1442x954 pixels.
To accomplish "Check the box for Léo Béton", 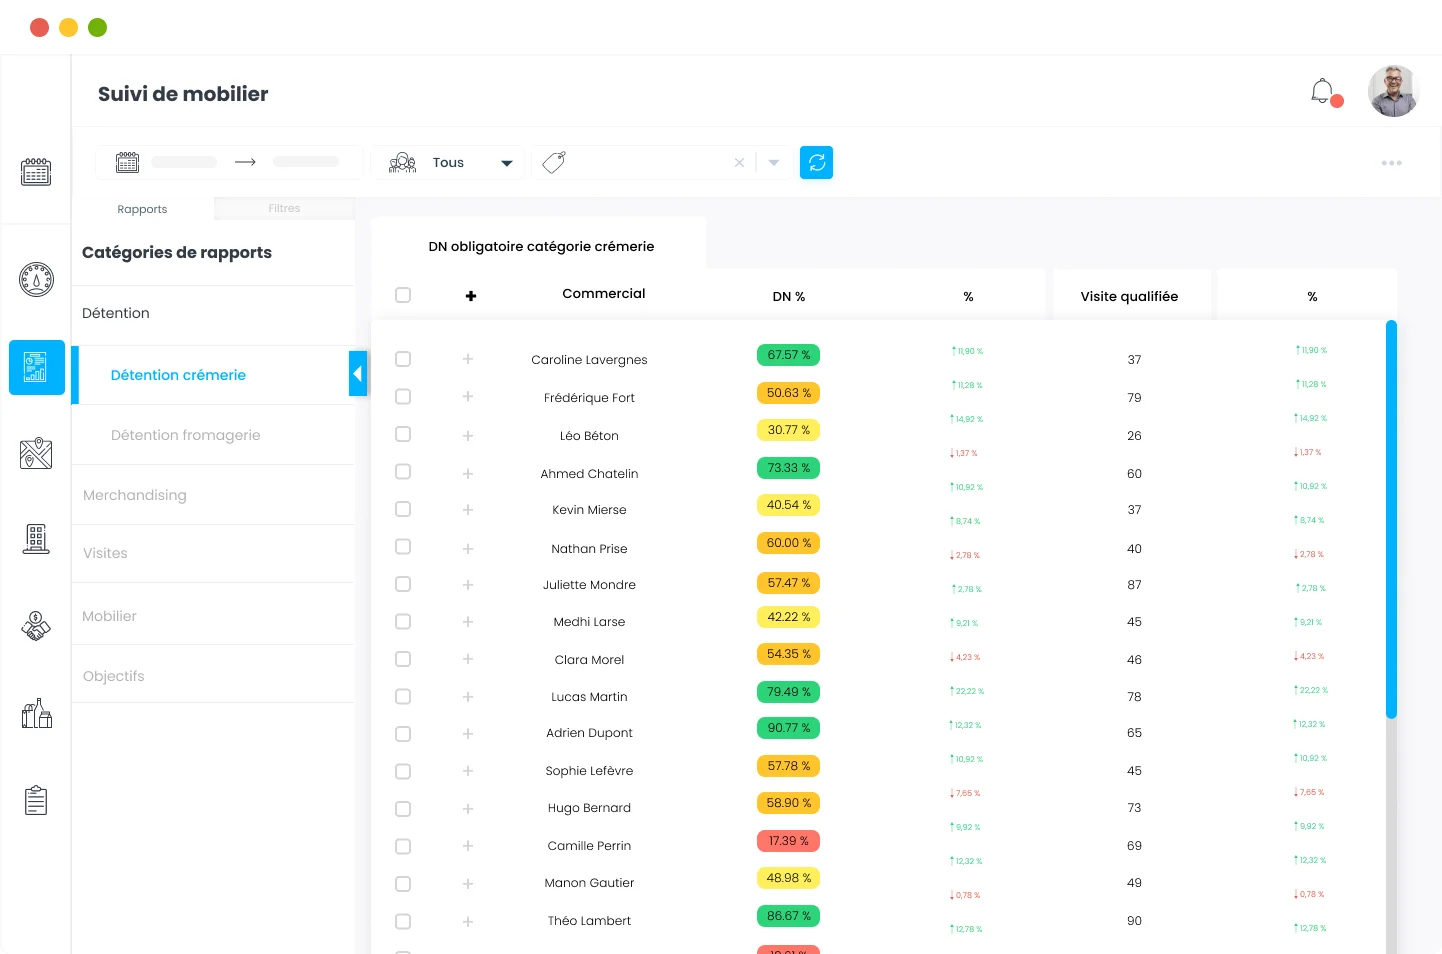I will (403, 434).
